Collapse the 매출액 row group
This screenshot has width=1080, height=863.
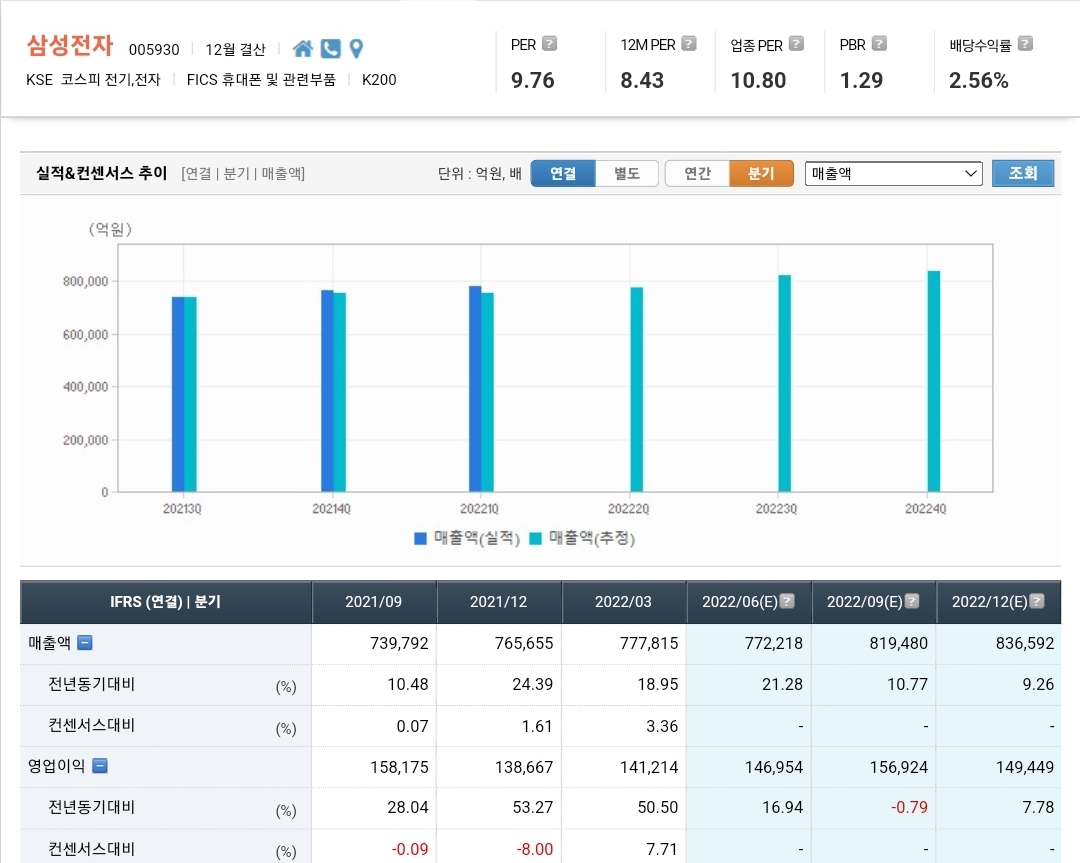(85, 643)
